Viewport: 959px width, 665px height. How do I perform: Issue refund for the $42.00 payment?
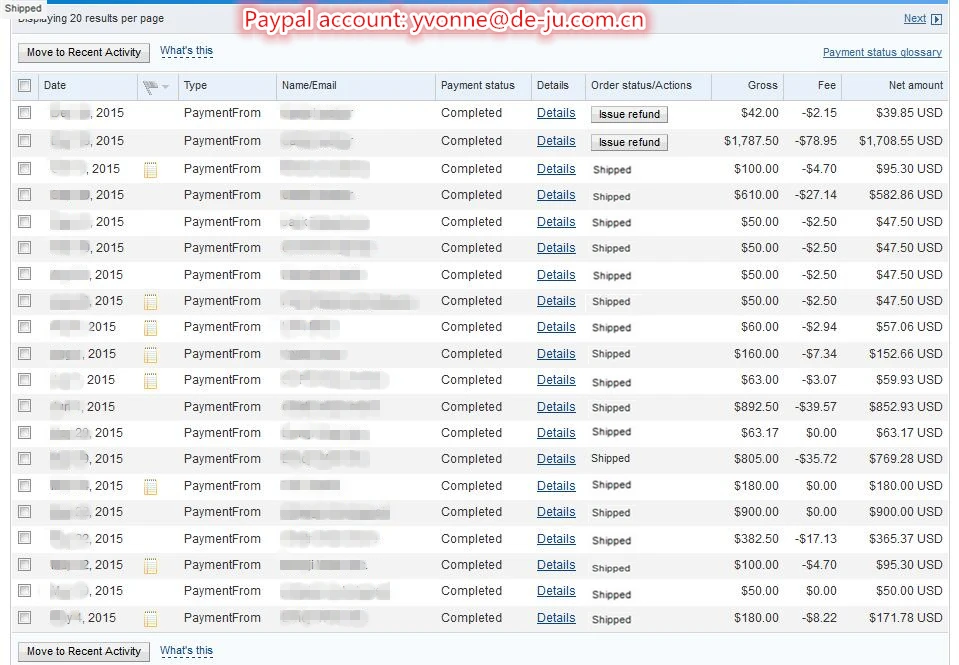tap(629, 114)
